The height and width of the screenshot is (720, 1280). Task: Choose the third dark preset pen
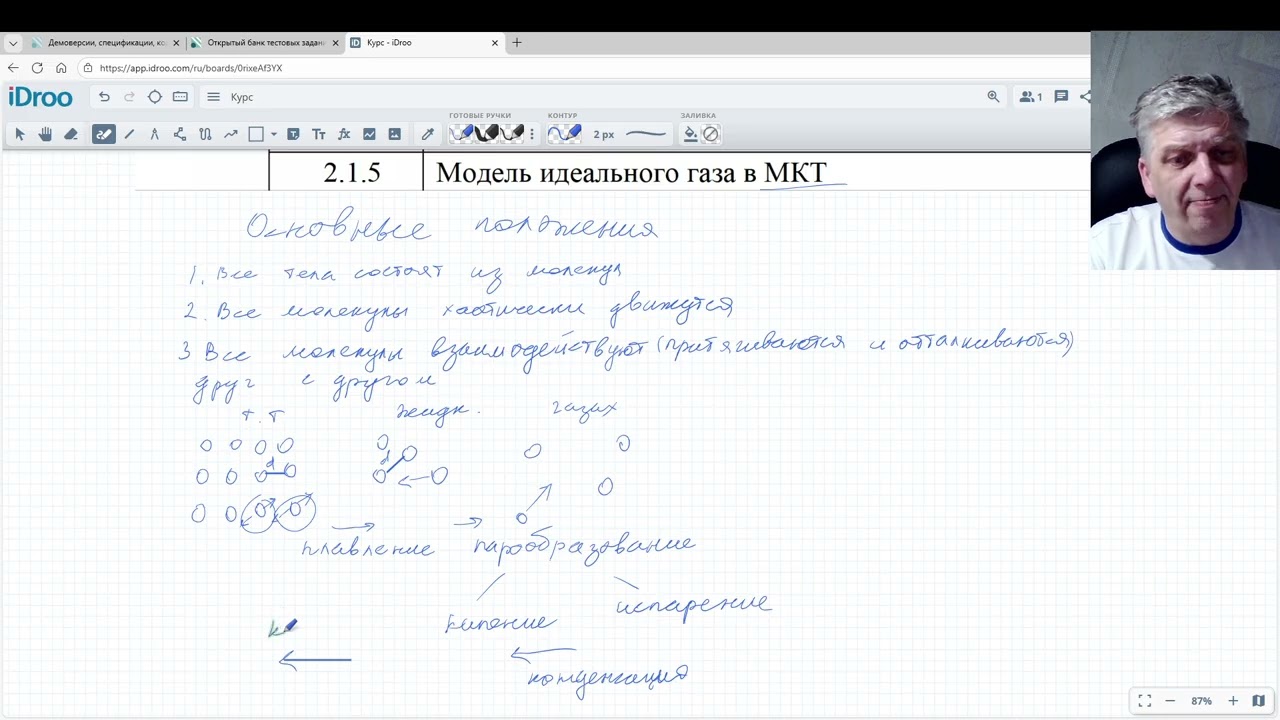click(x=511, y=133)
